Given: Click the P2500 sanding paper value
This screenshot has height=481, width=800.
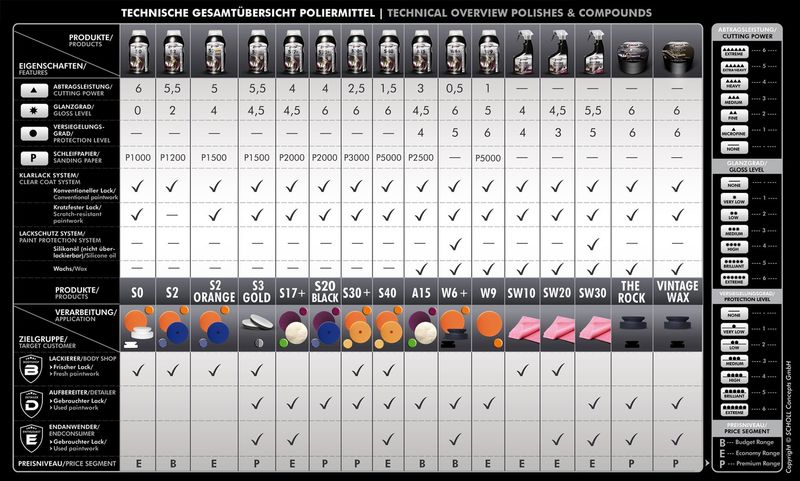Looking at the screenshot, I should coord(421,158).
